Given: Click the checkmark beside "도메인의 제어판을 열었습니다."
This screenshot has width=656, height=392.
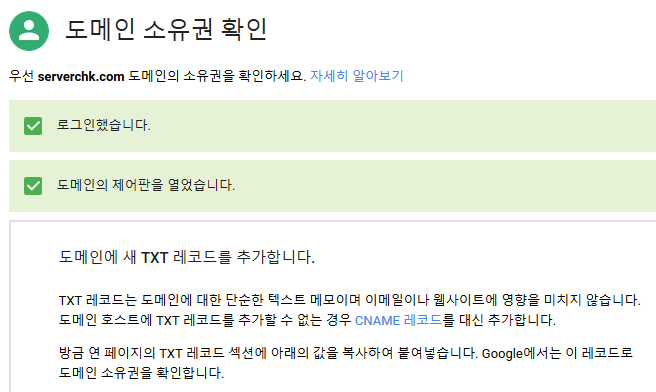Looking at the screenshot, I should 33,186.
